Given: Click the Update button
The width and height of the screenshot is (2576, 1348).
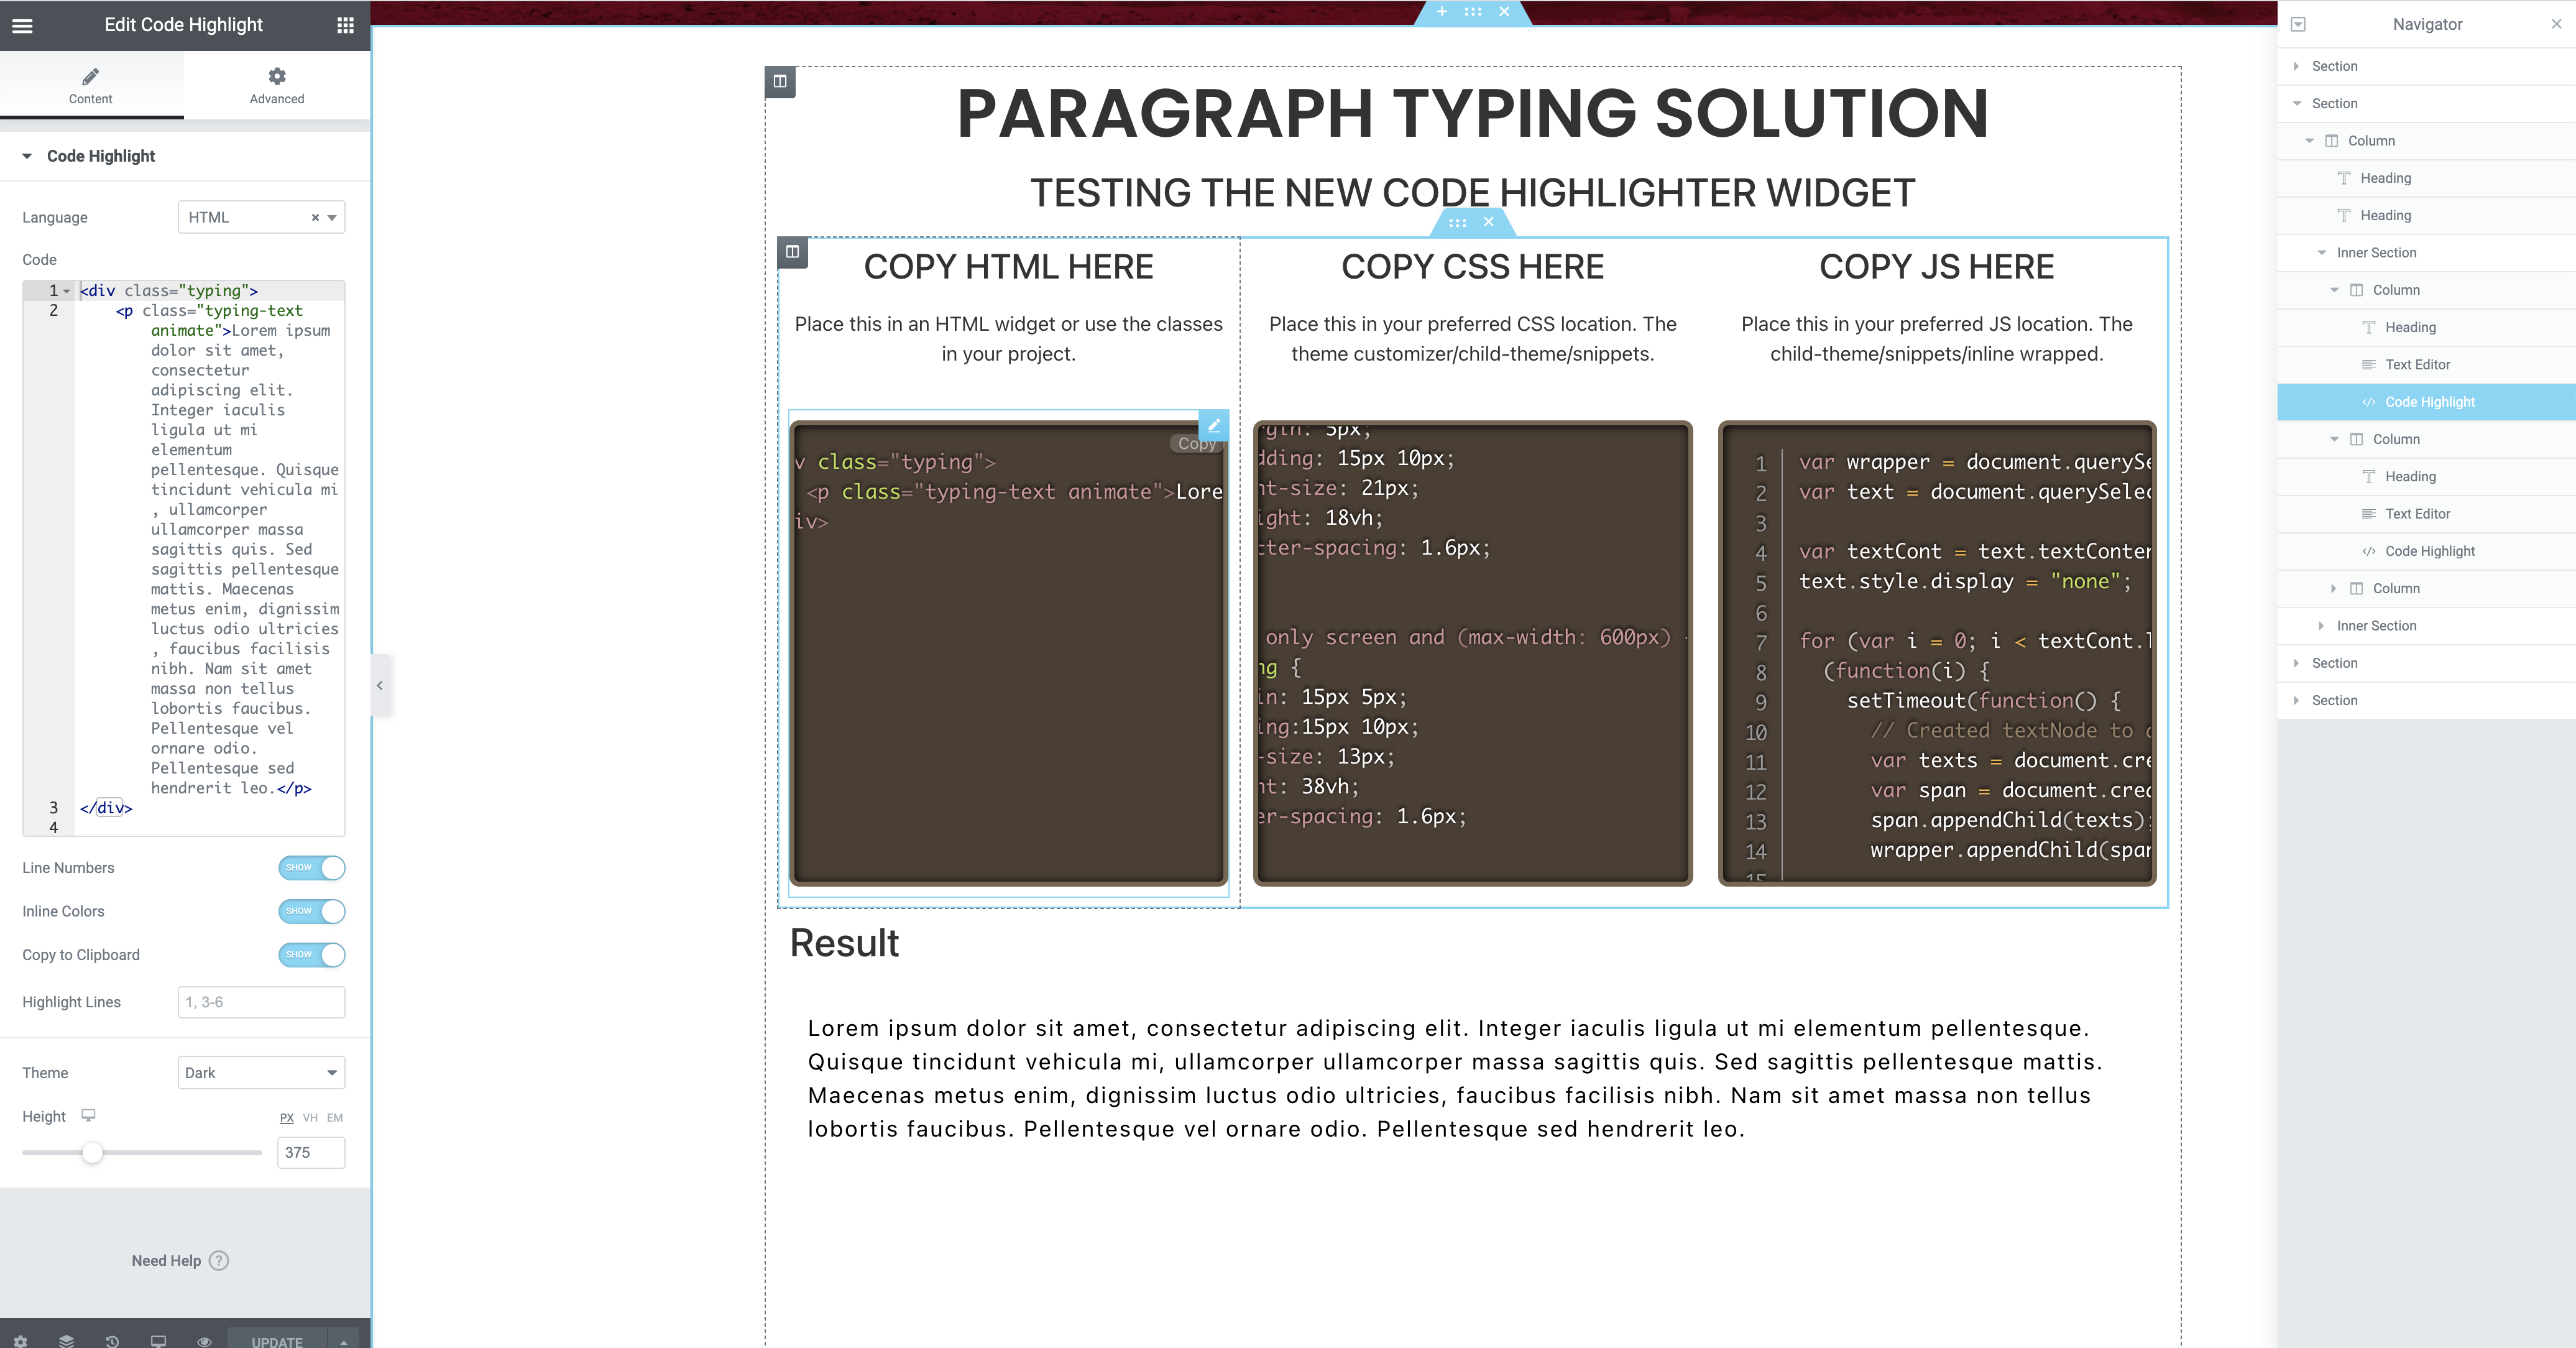Looking at the screenshot, I should [277, 1341].
